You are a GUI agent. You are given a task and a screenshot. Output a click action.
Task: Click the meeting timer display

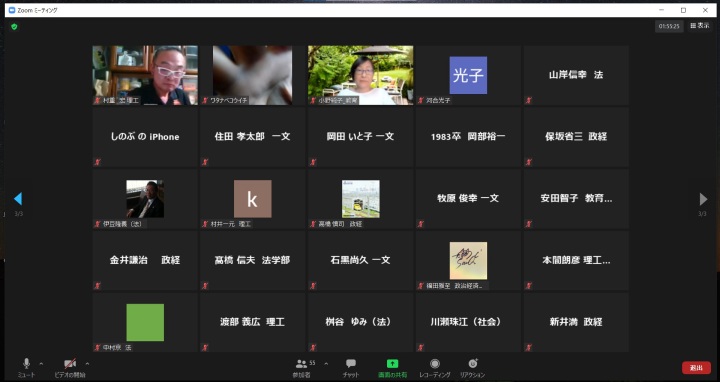click(x=669, y=26)
